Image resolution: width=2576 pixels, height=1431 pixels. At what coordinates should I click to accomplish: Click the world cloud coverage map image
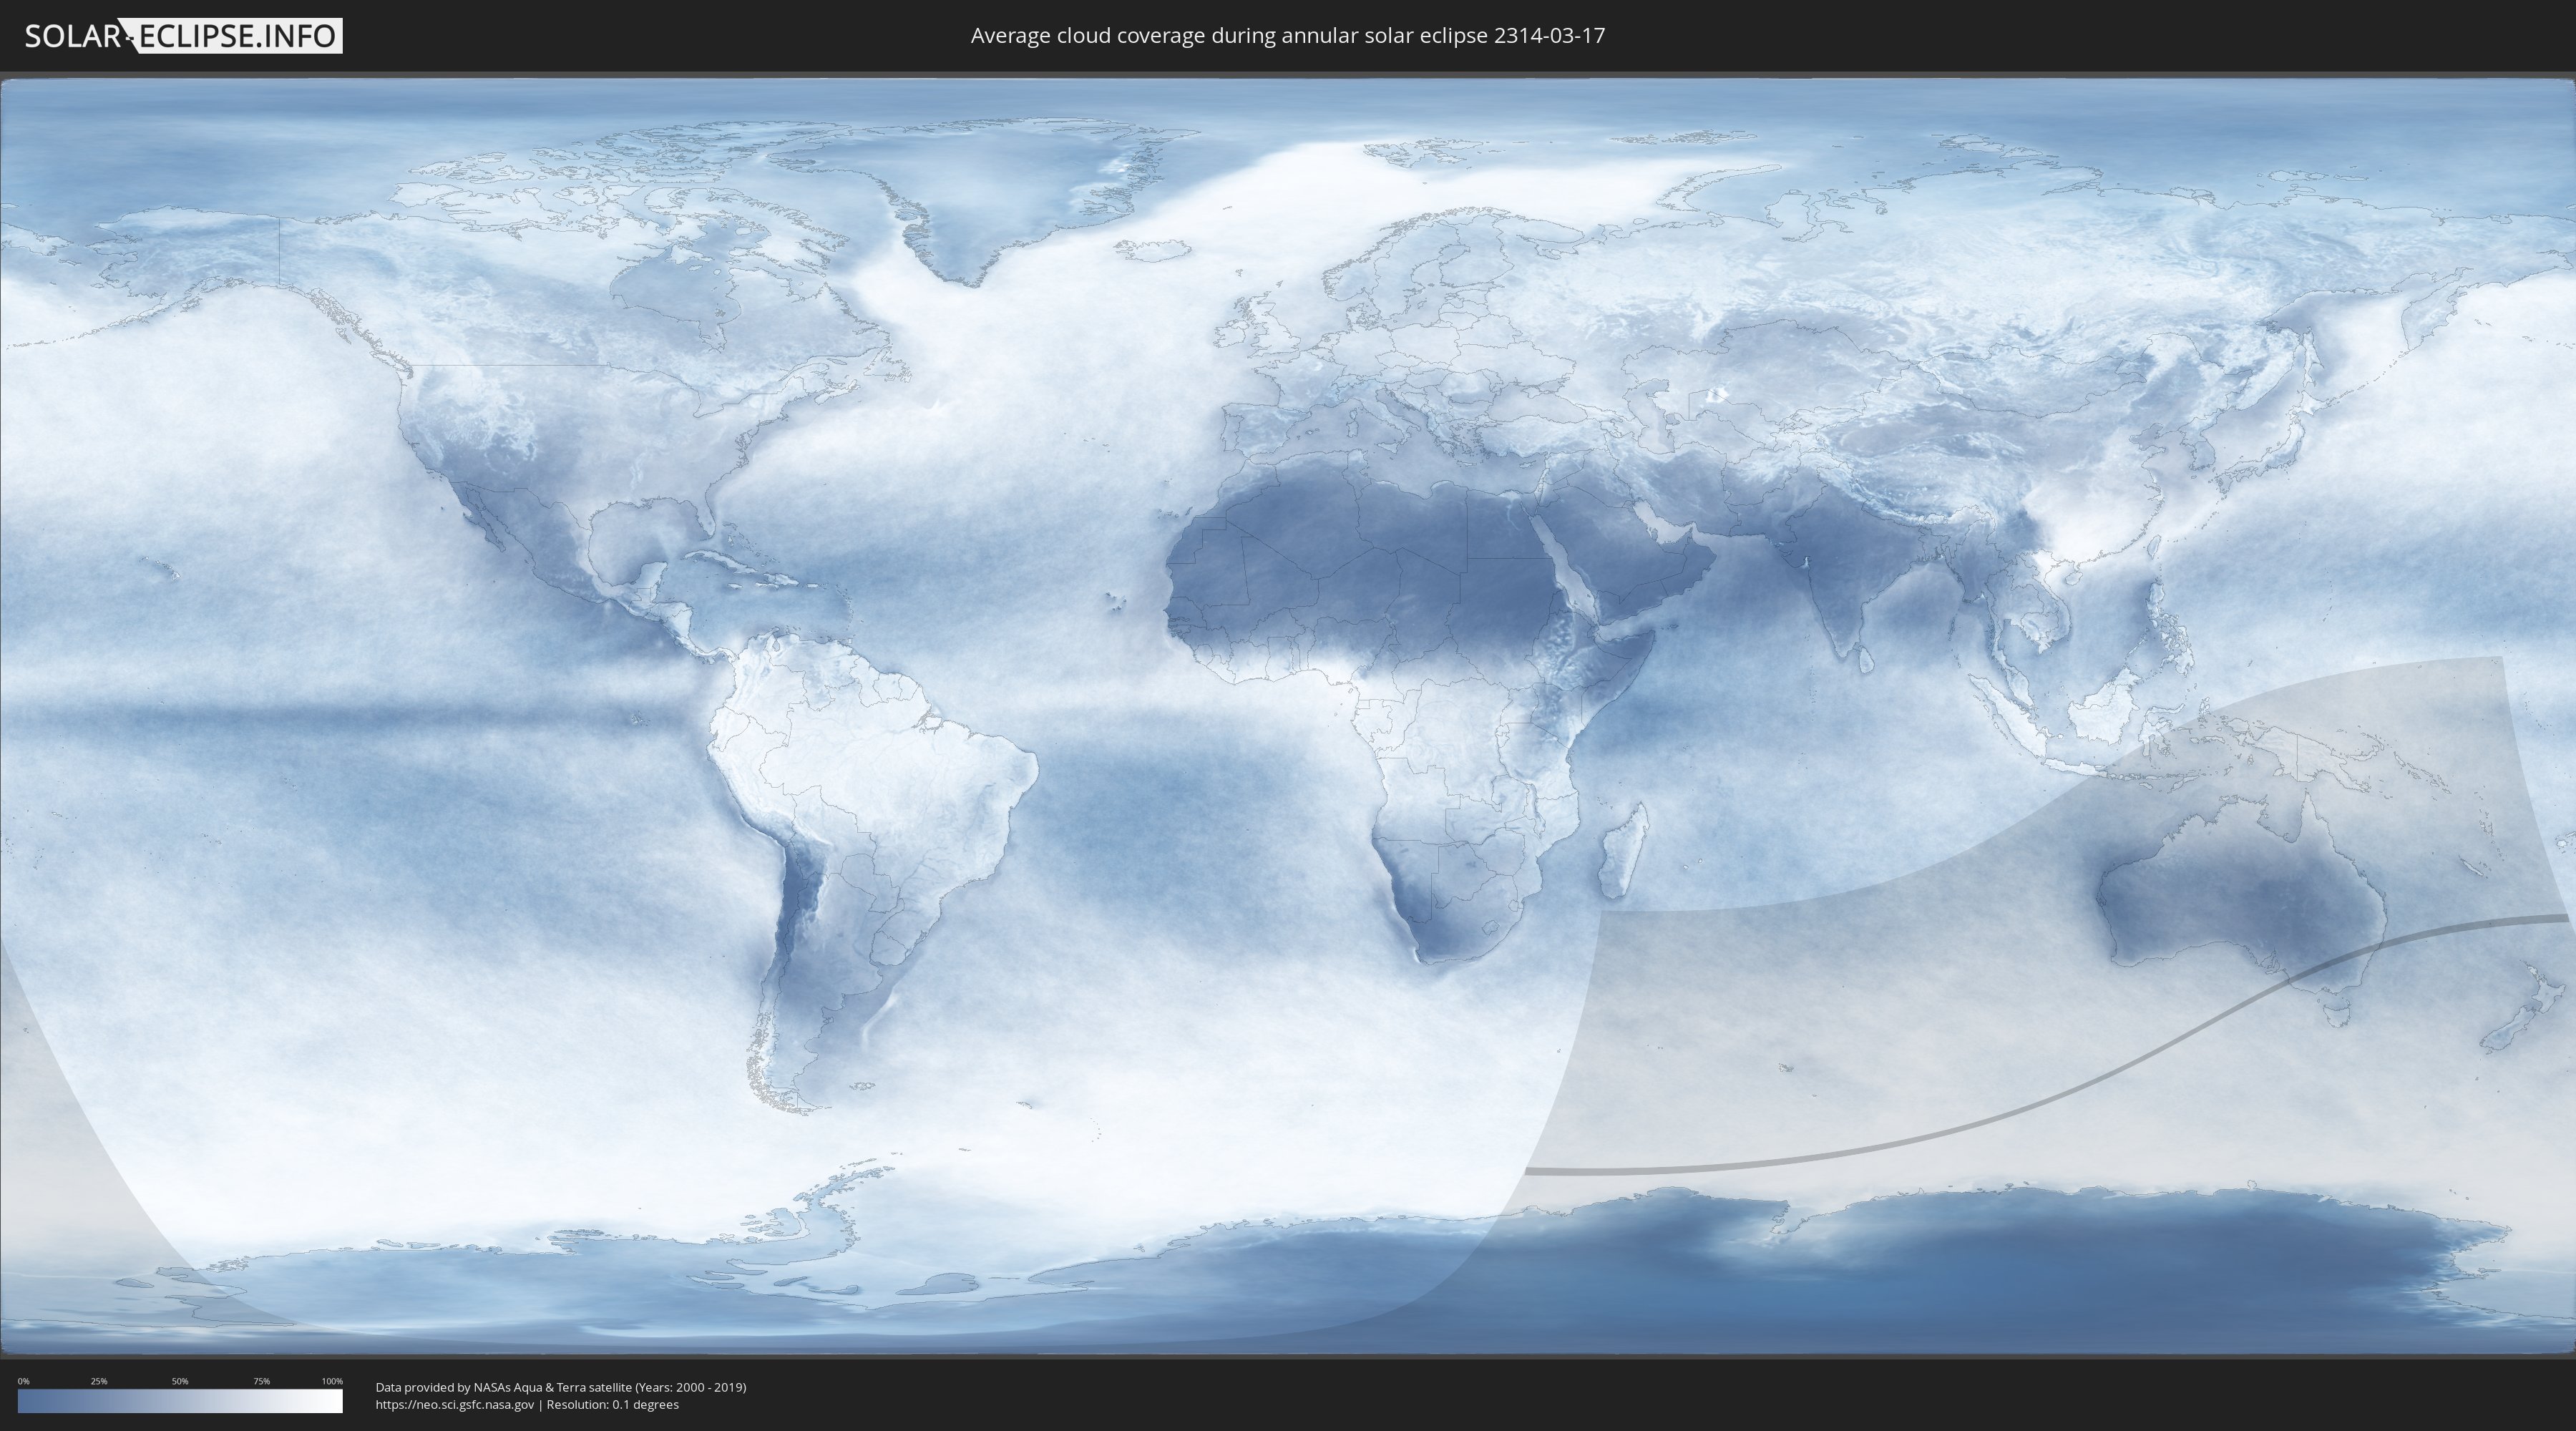pyautogui.click(x=1288, y=716)
